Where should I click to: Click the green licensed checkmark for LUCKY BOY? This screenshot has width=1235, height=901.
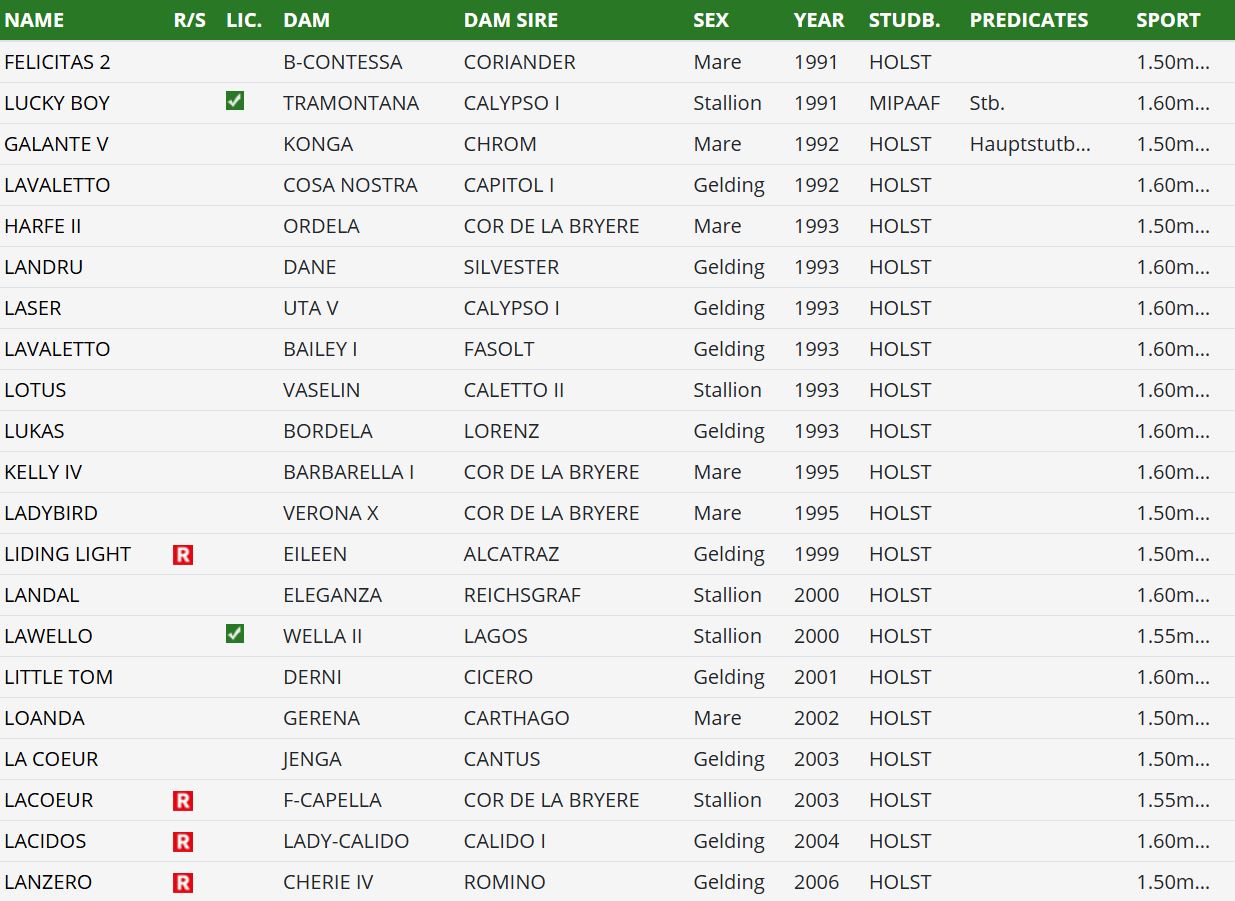point(235,101)
